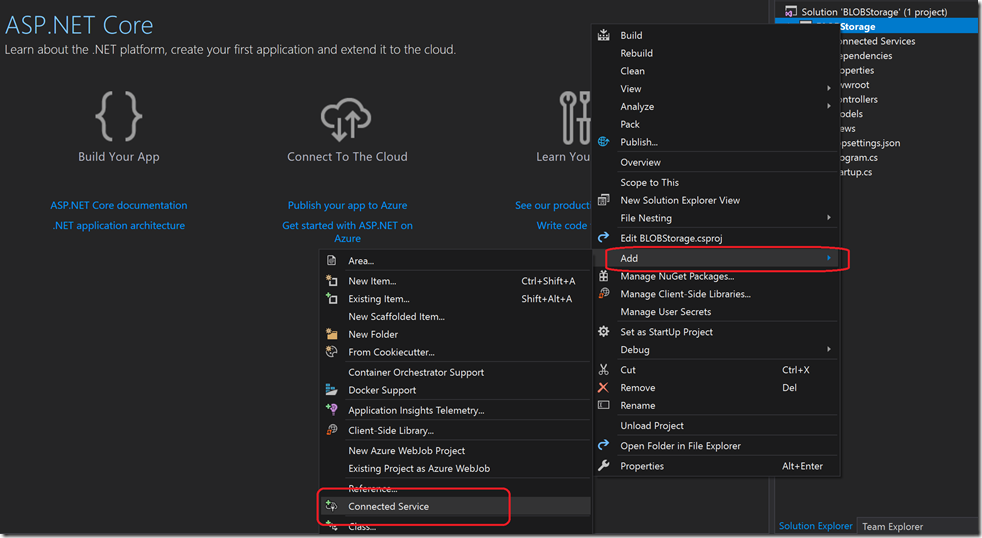Expand the Analyze submenu arrow

point(829,106)
